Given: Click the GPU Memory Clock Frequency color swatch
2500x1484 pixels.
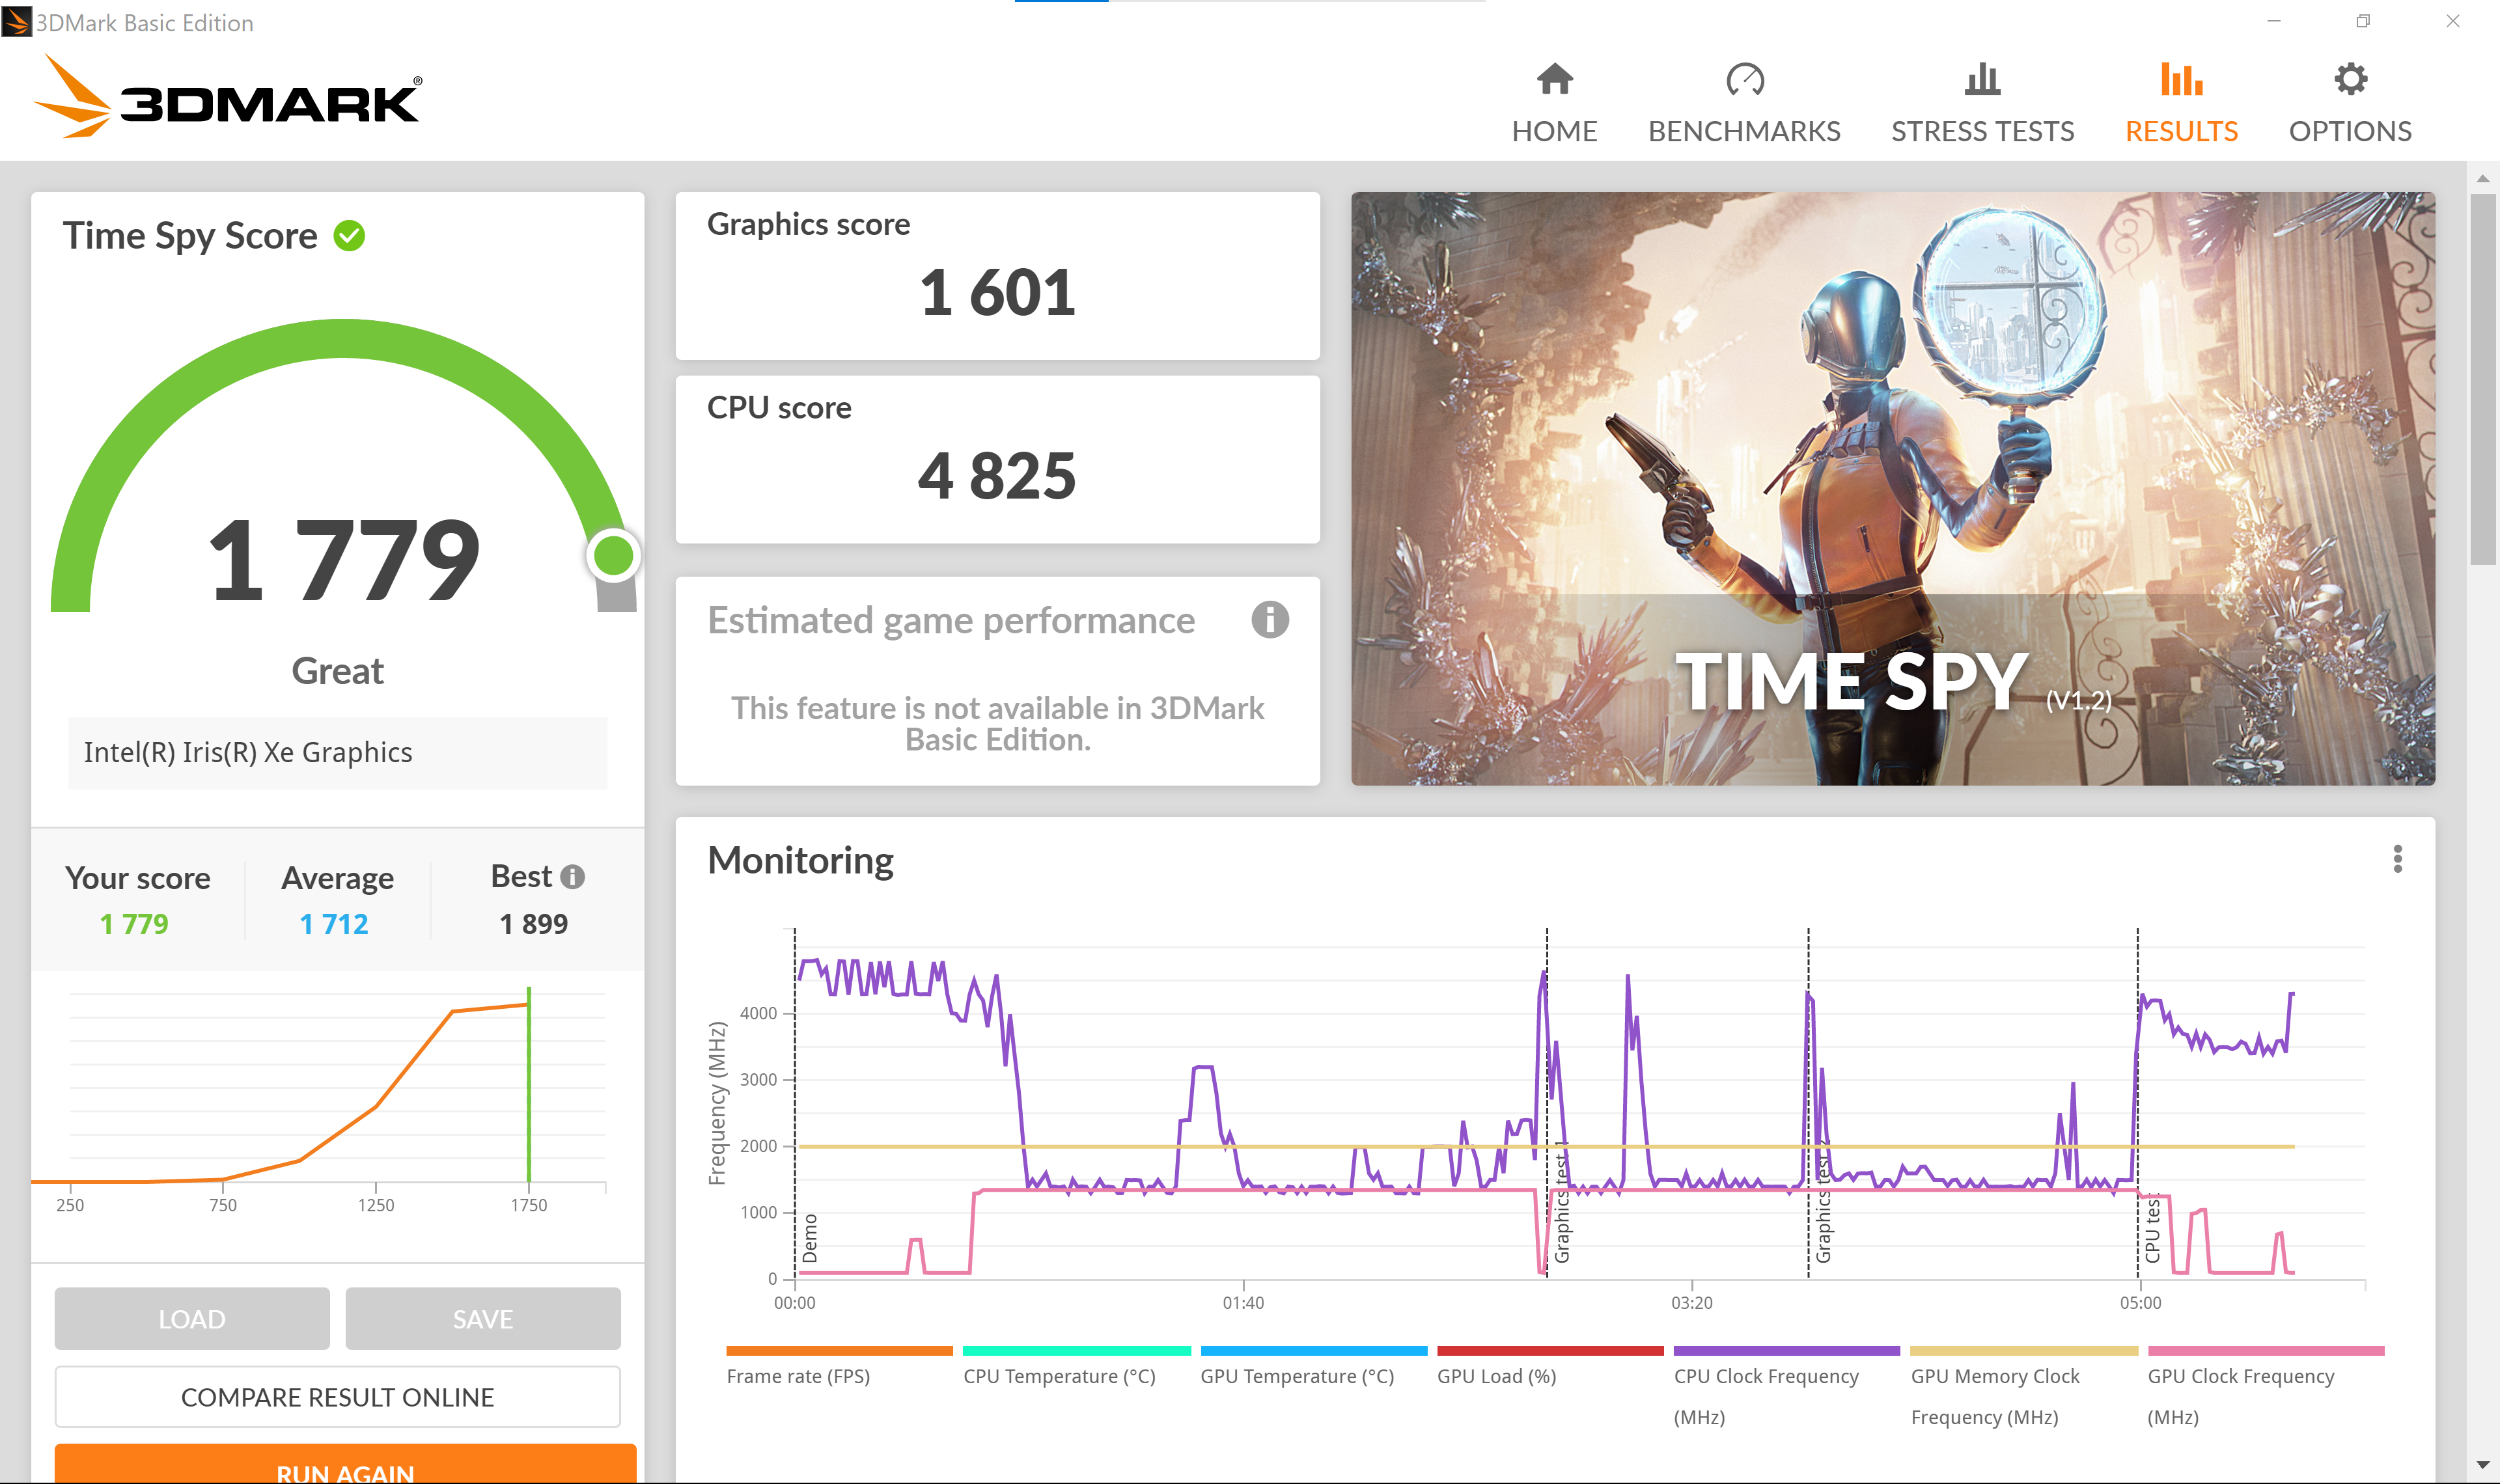Looking at the screenshot, I should 2023,1351.
